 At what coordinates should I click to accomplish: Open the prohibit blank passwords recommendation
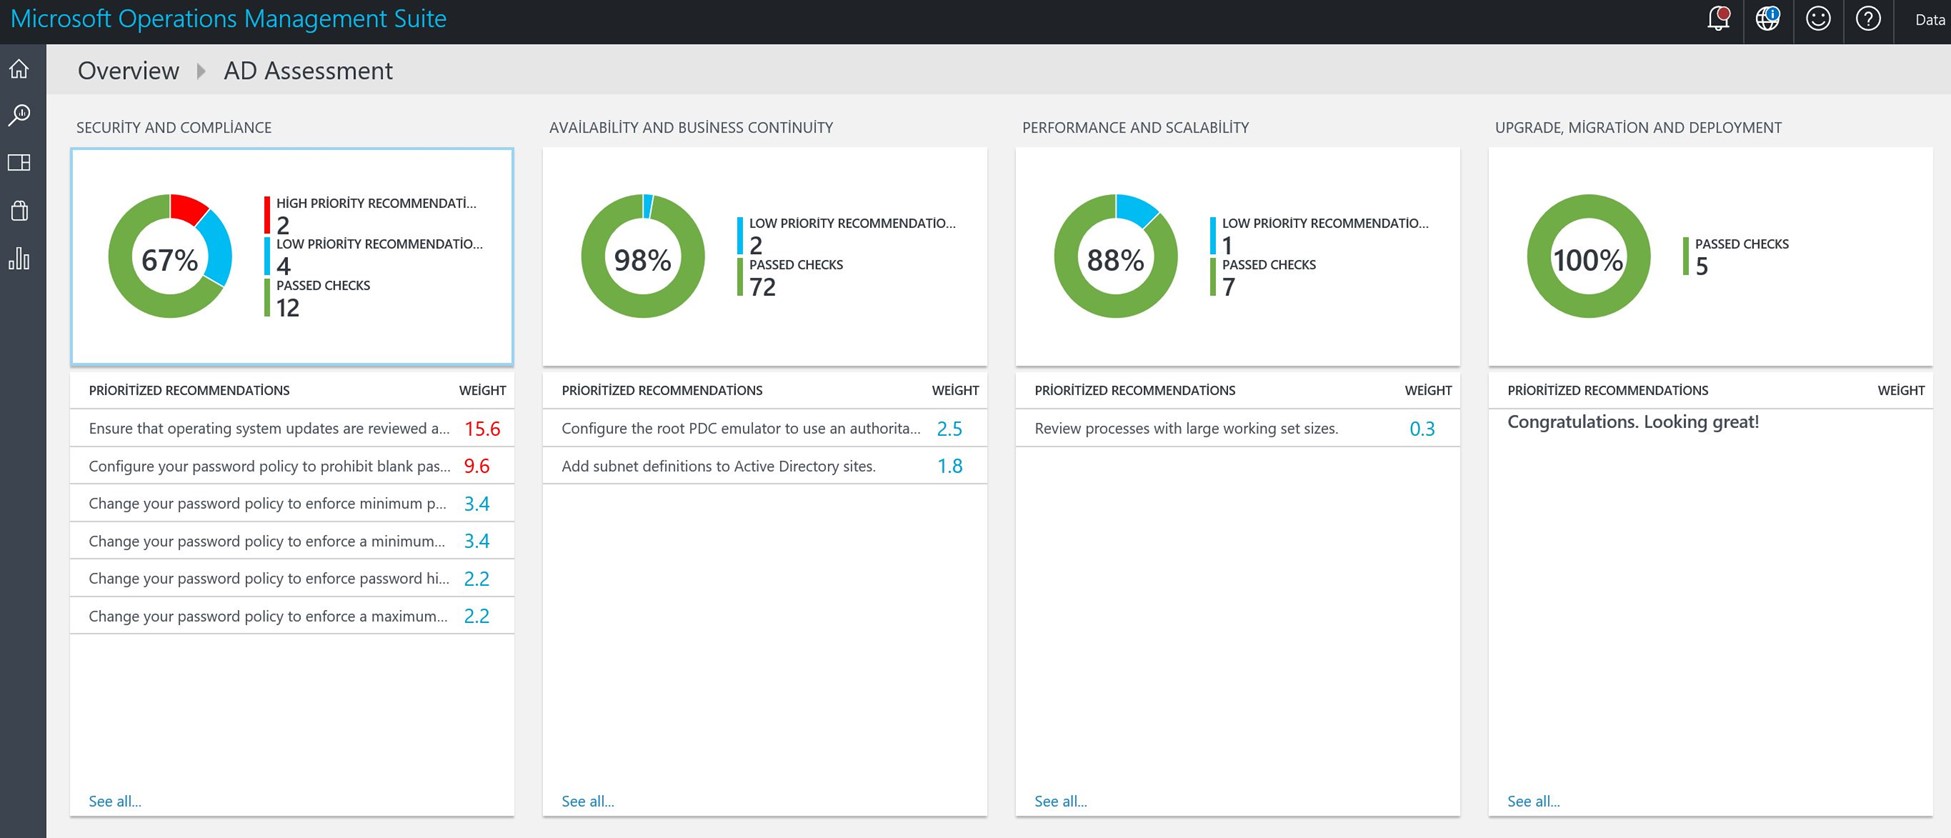coord(269,466)
